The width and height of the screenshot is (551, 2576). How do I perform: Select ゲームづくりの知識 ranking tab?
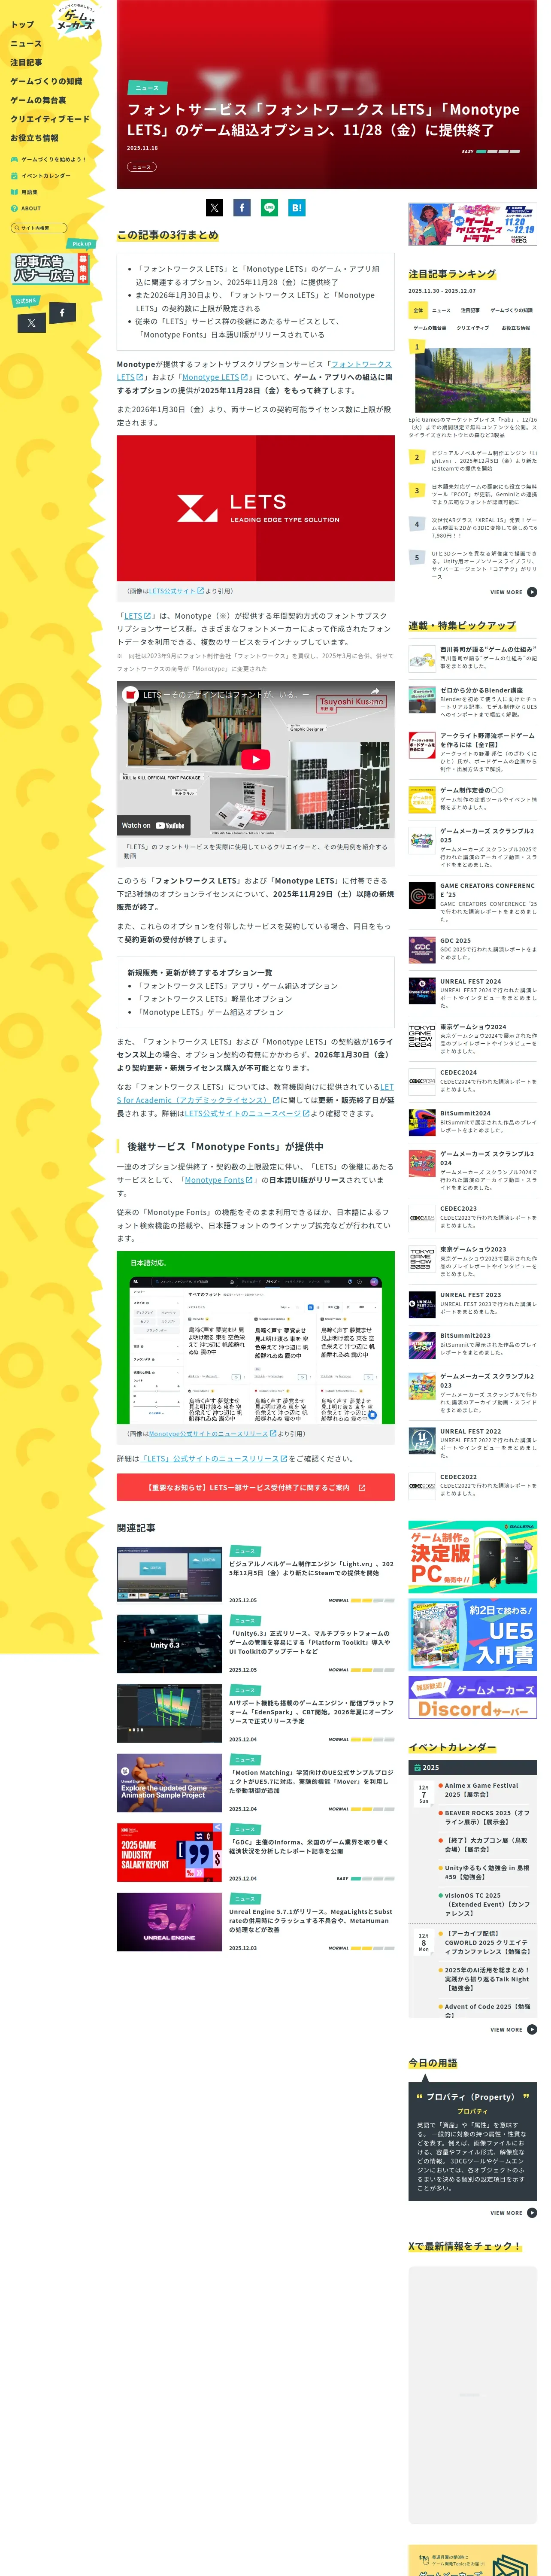tap(511, 310)
